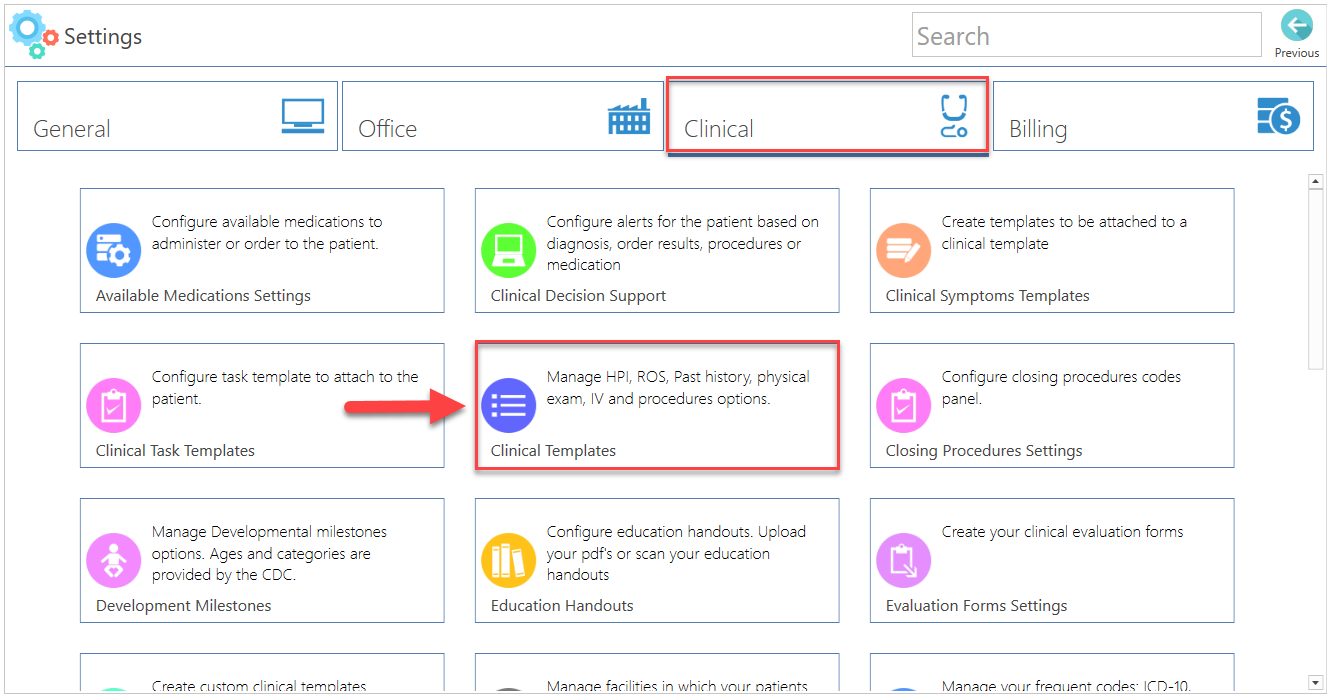Open Development Milestones tile
Image resolution: width=1333 pixels, height=695 pixels.
coord(262,560)
